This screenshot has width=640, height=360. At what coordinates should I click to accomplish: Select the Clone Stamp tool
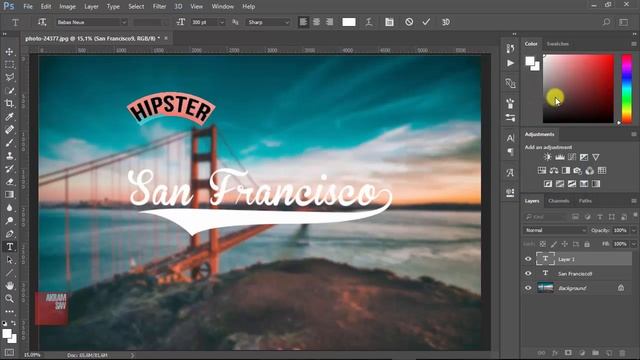coord(9,156)
